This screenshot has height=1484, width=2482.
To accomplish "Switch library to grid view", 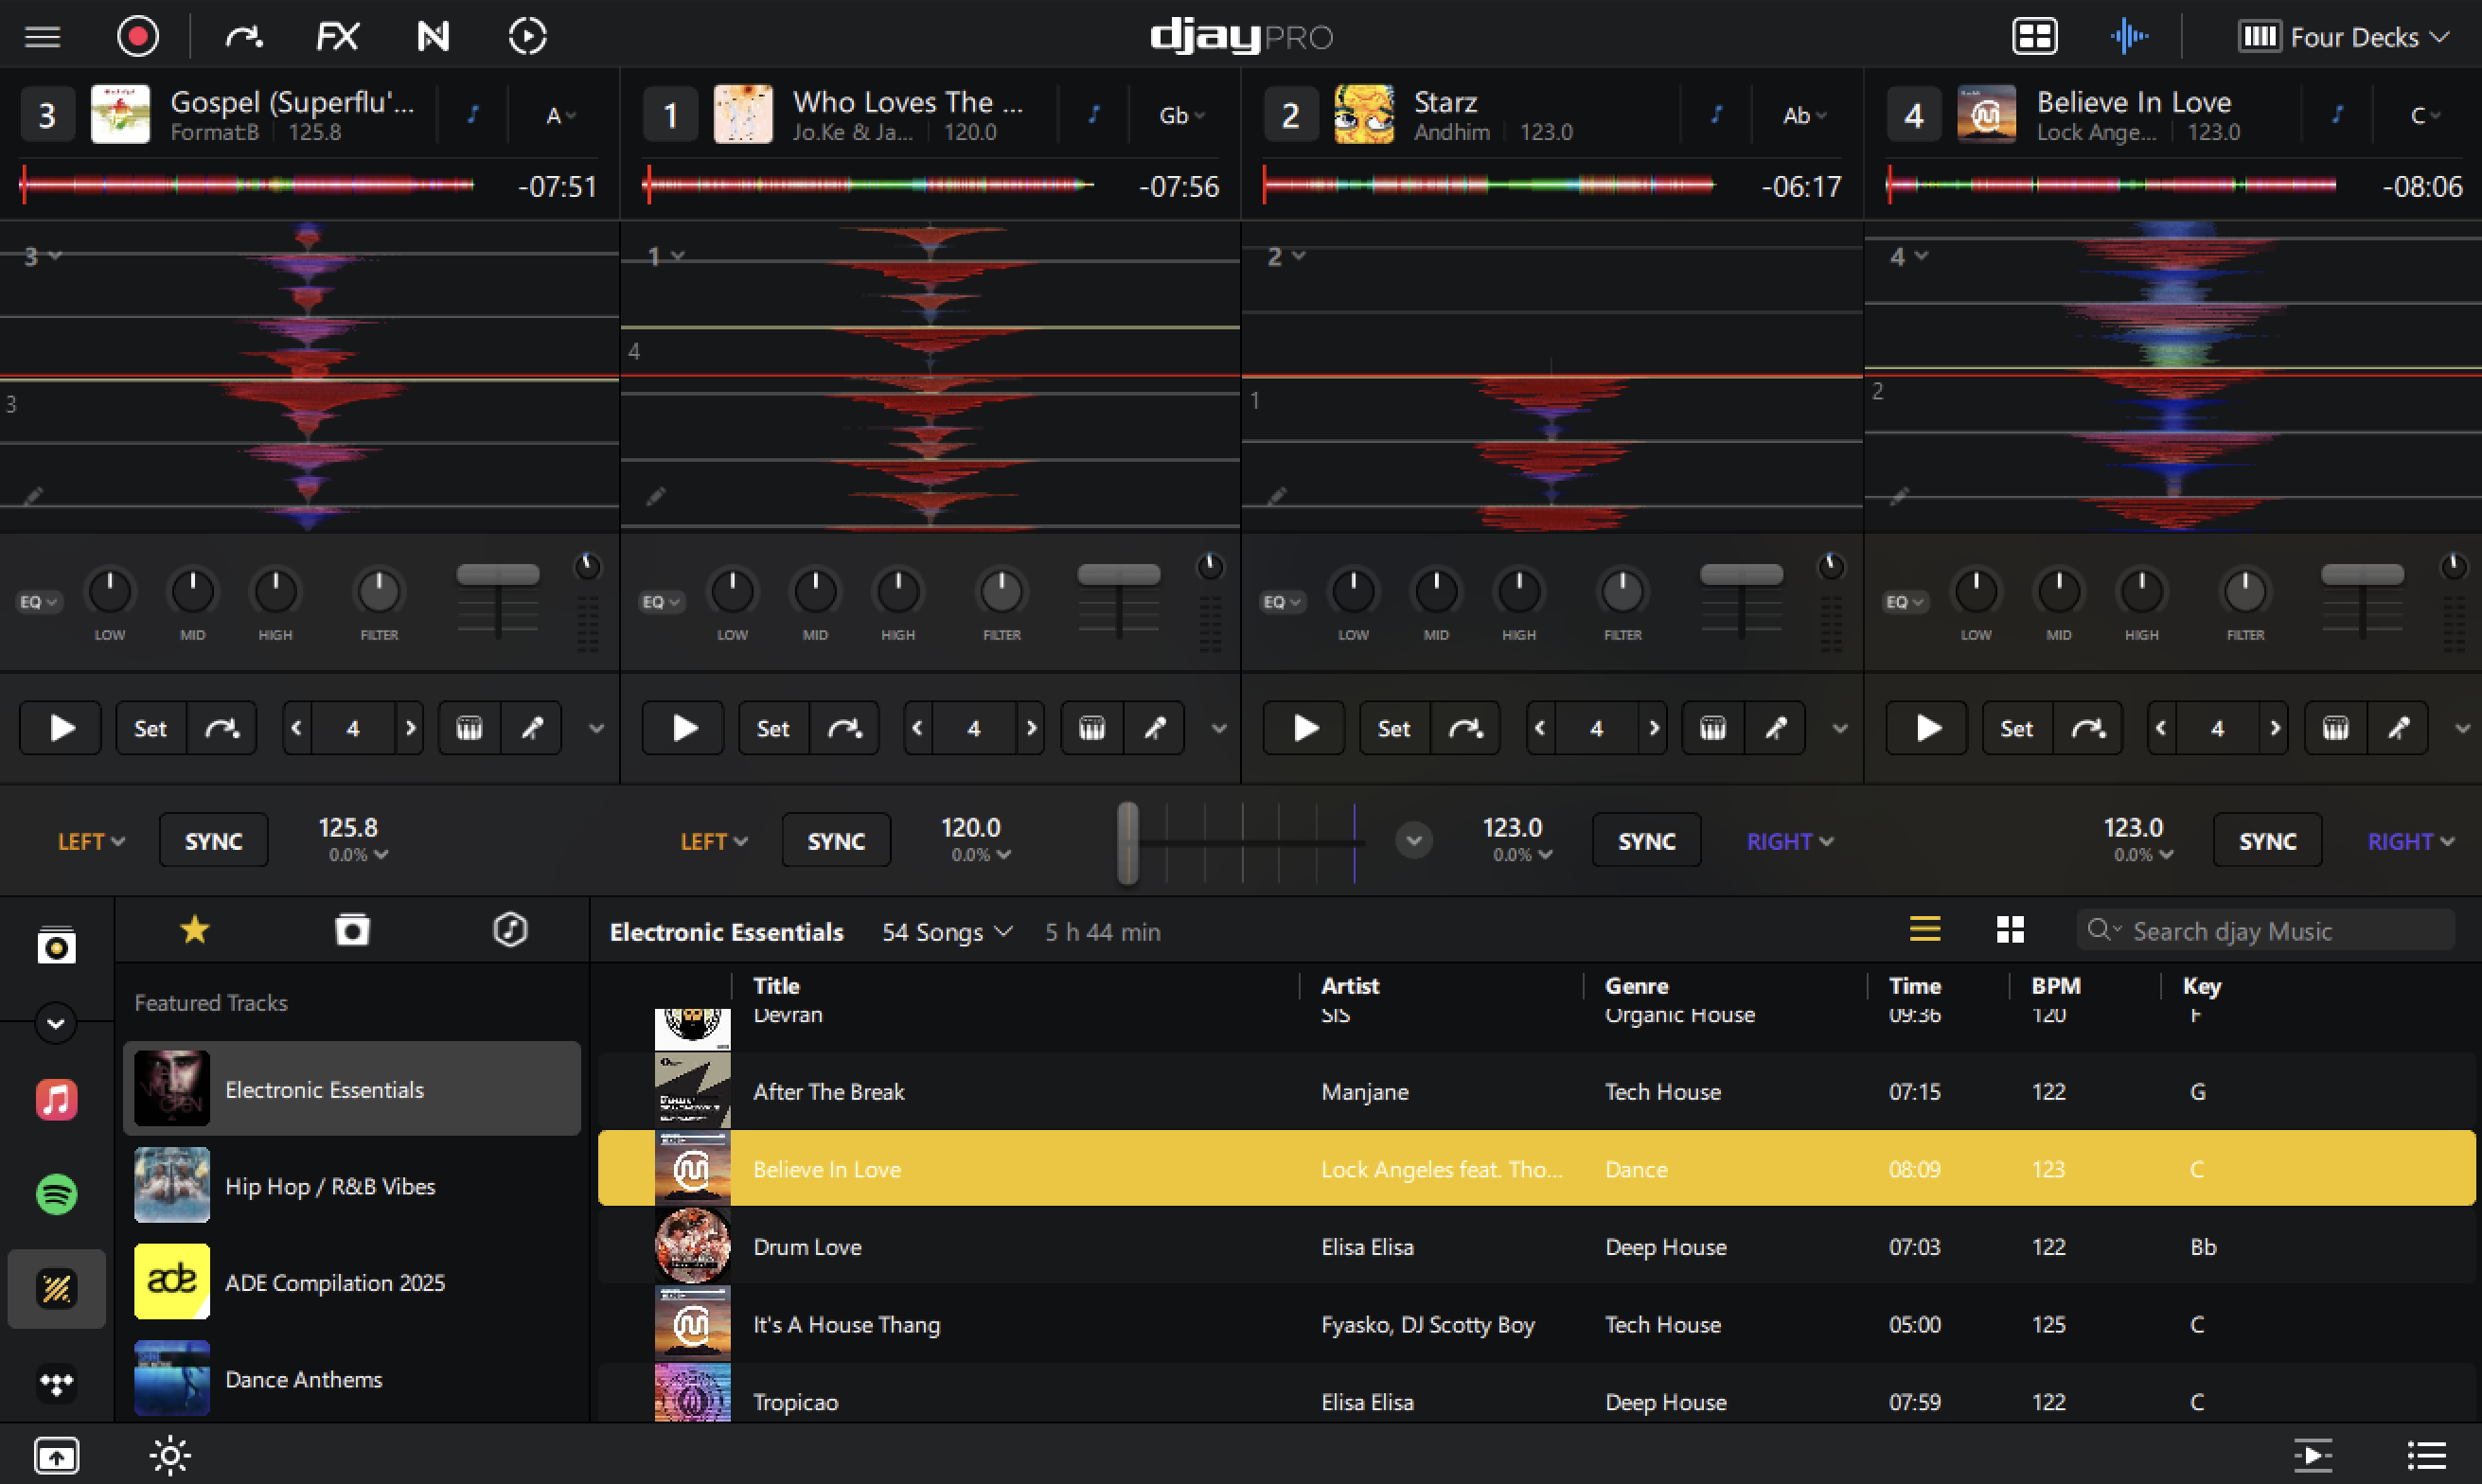I will click(2010, 930).
